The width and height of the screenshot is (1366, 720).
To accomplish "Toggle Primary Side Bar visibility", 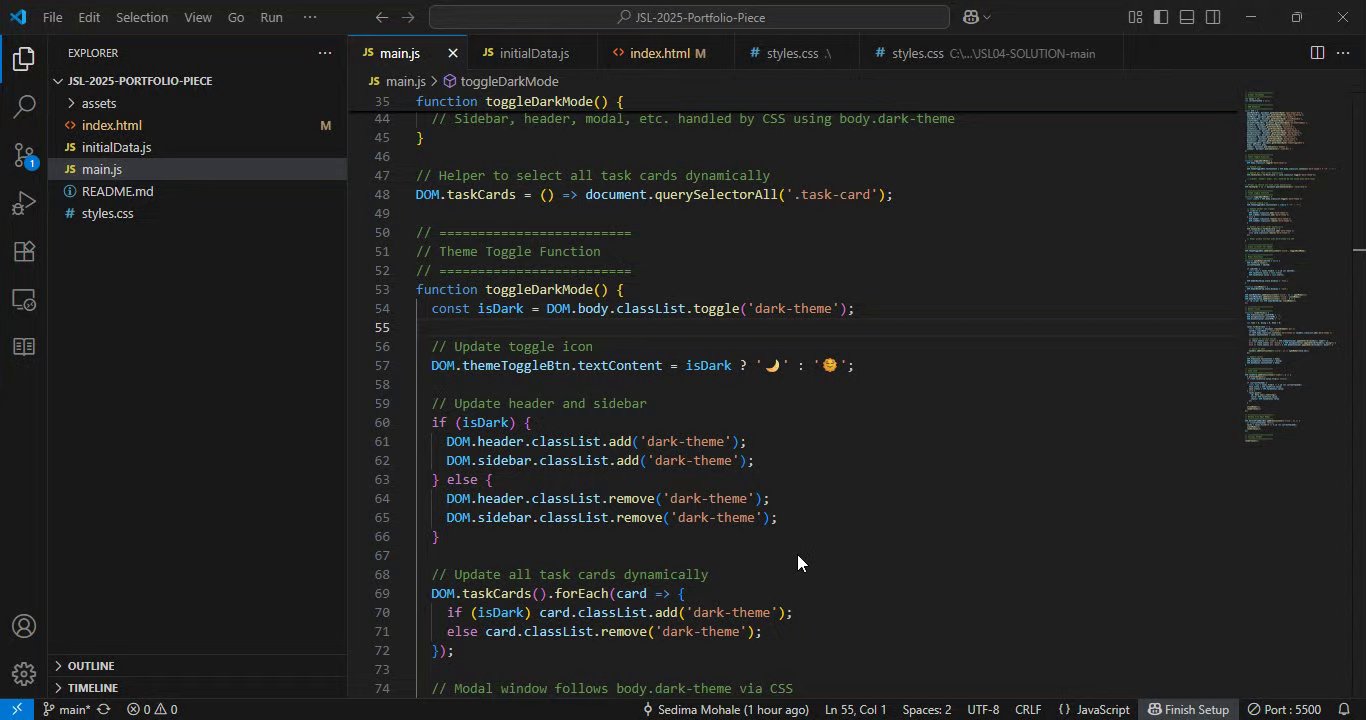I will [x=1161, y=17].
